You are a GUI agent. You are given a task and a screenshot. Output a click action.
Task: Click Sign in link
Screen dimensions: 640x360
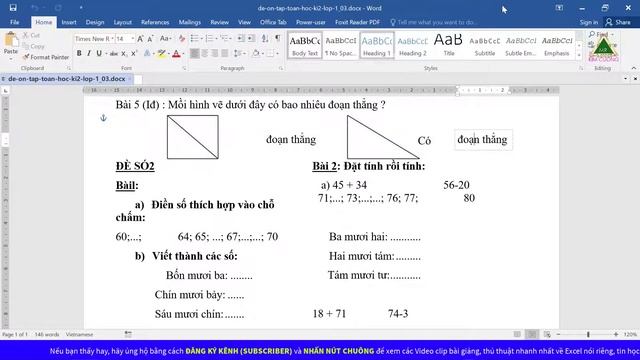coord(589,22)
